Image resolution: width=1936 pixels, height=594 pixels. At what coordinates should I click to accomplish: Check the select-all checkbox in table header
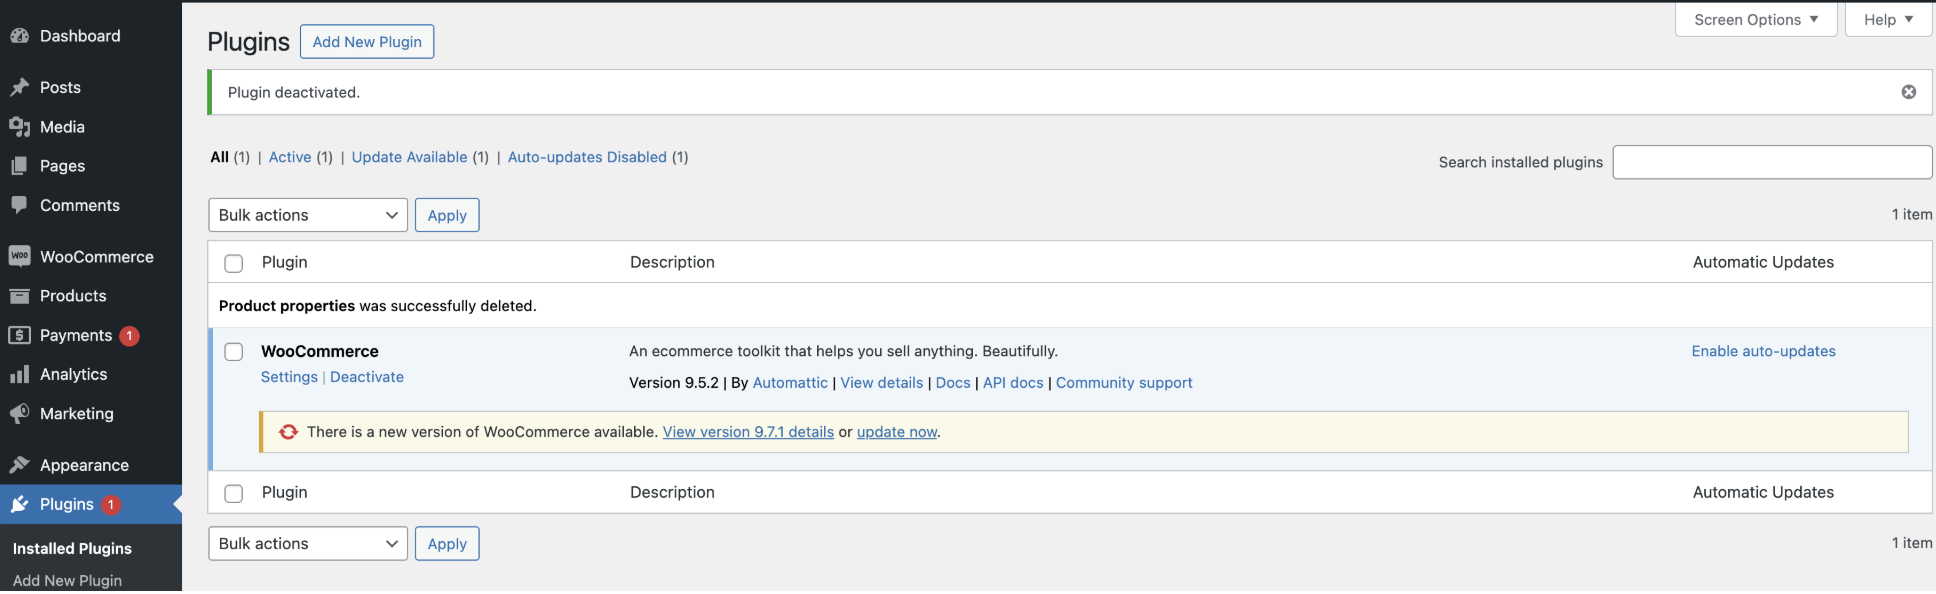(x=234, y=263)
